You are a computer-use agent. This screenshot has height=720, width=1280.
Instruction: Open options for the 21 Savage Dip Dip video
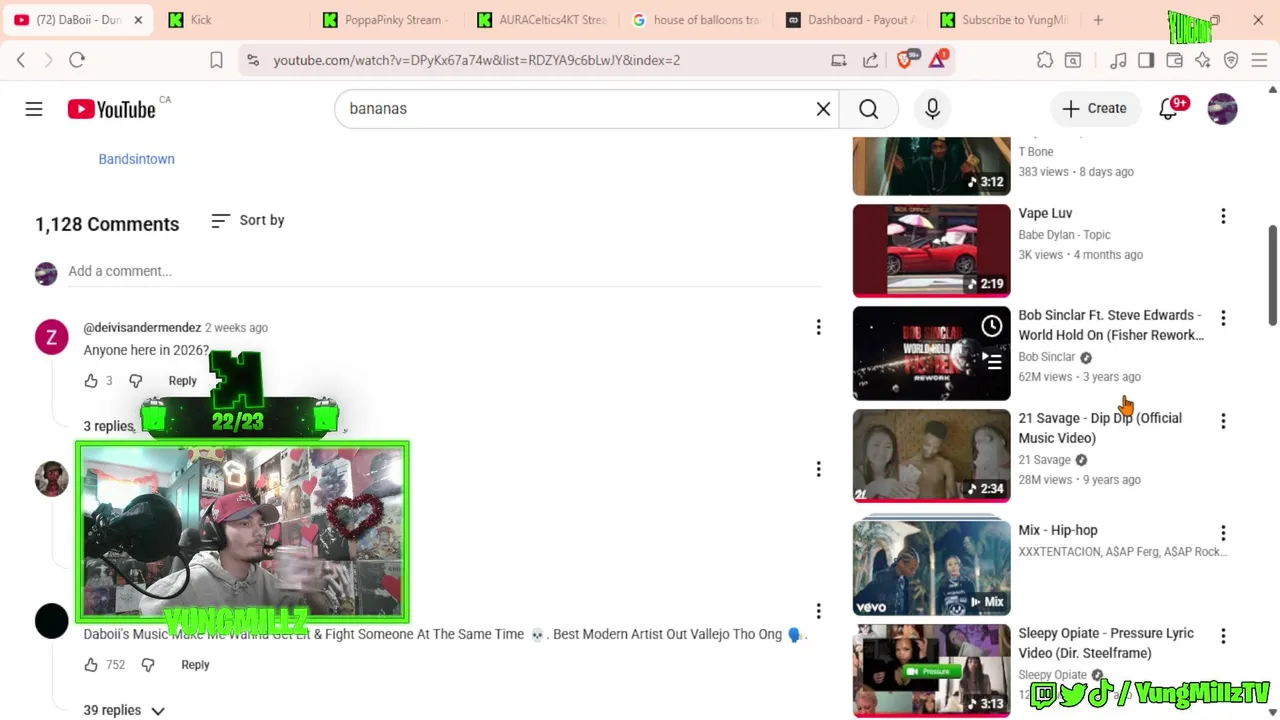pyautogui.click(x=1223, y=421)
